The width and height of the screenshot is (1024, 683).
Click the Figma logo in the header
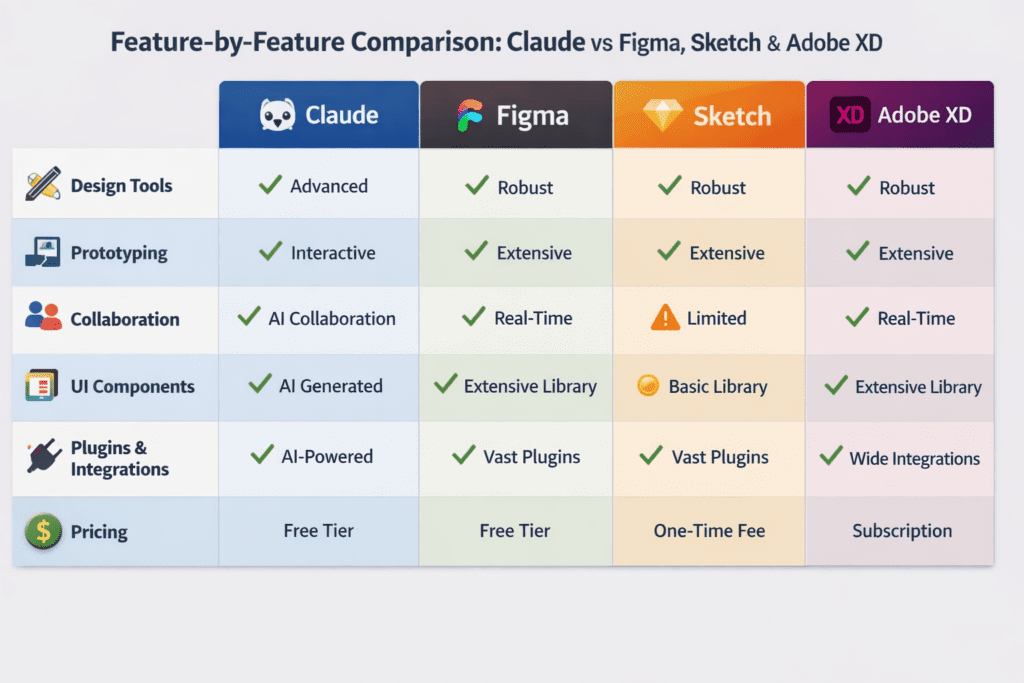point(469,116)
